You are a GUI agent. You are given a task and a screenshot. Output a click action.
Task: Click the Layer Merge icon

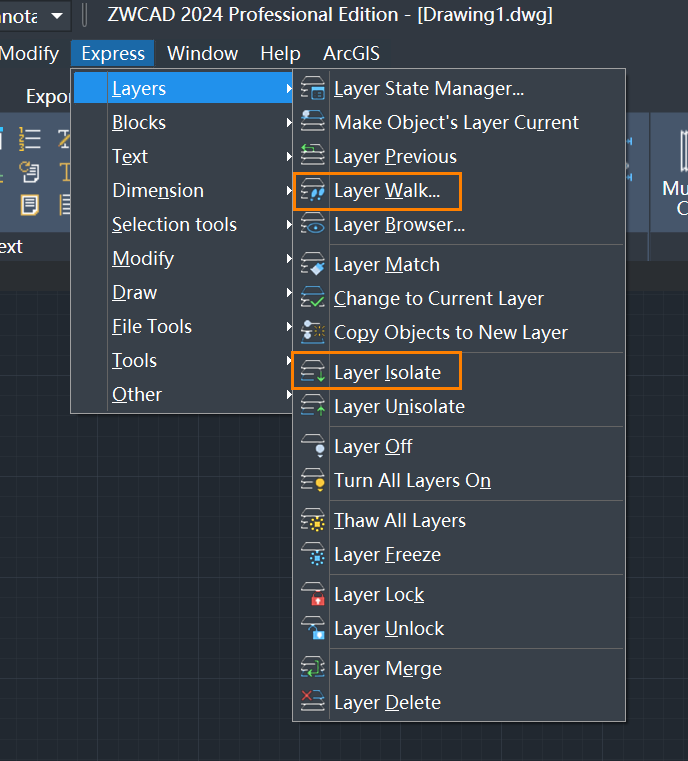pos(312,668)
